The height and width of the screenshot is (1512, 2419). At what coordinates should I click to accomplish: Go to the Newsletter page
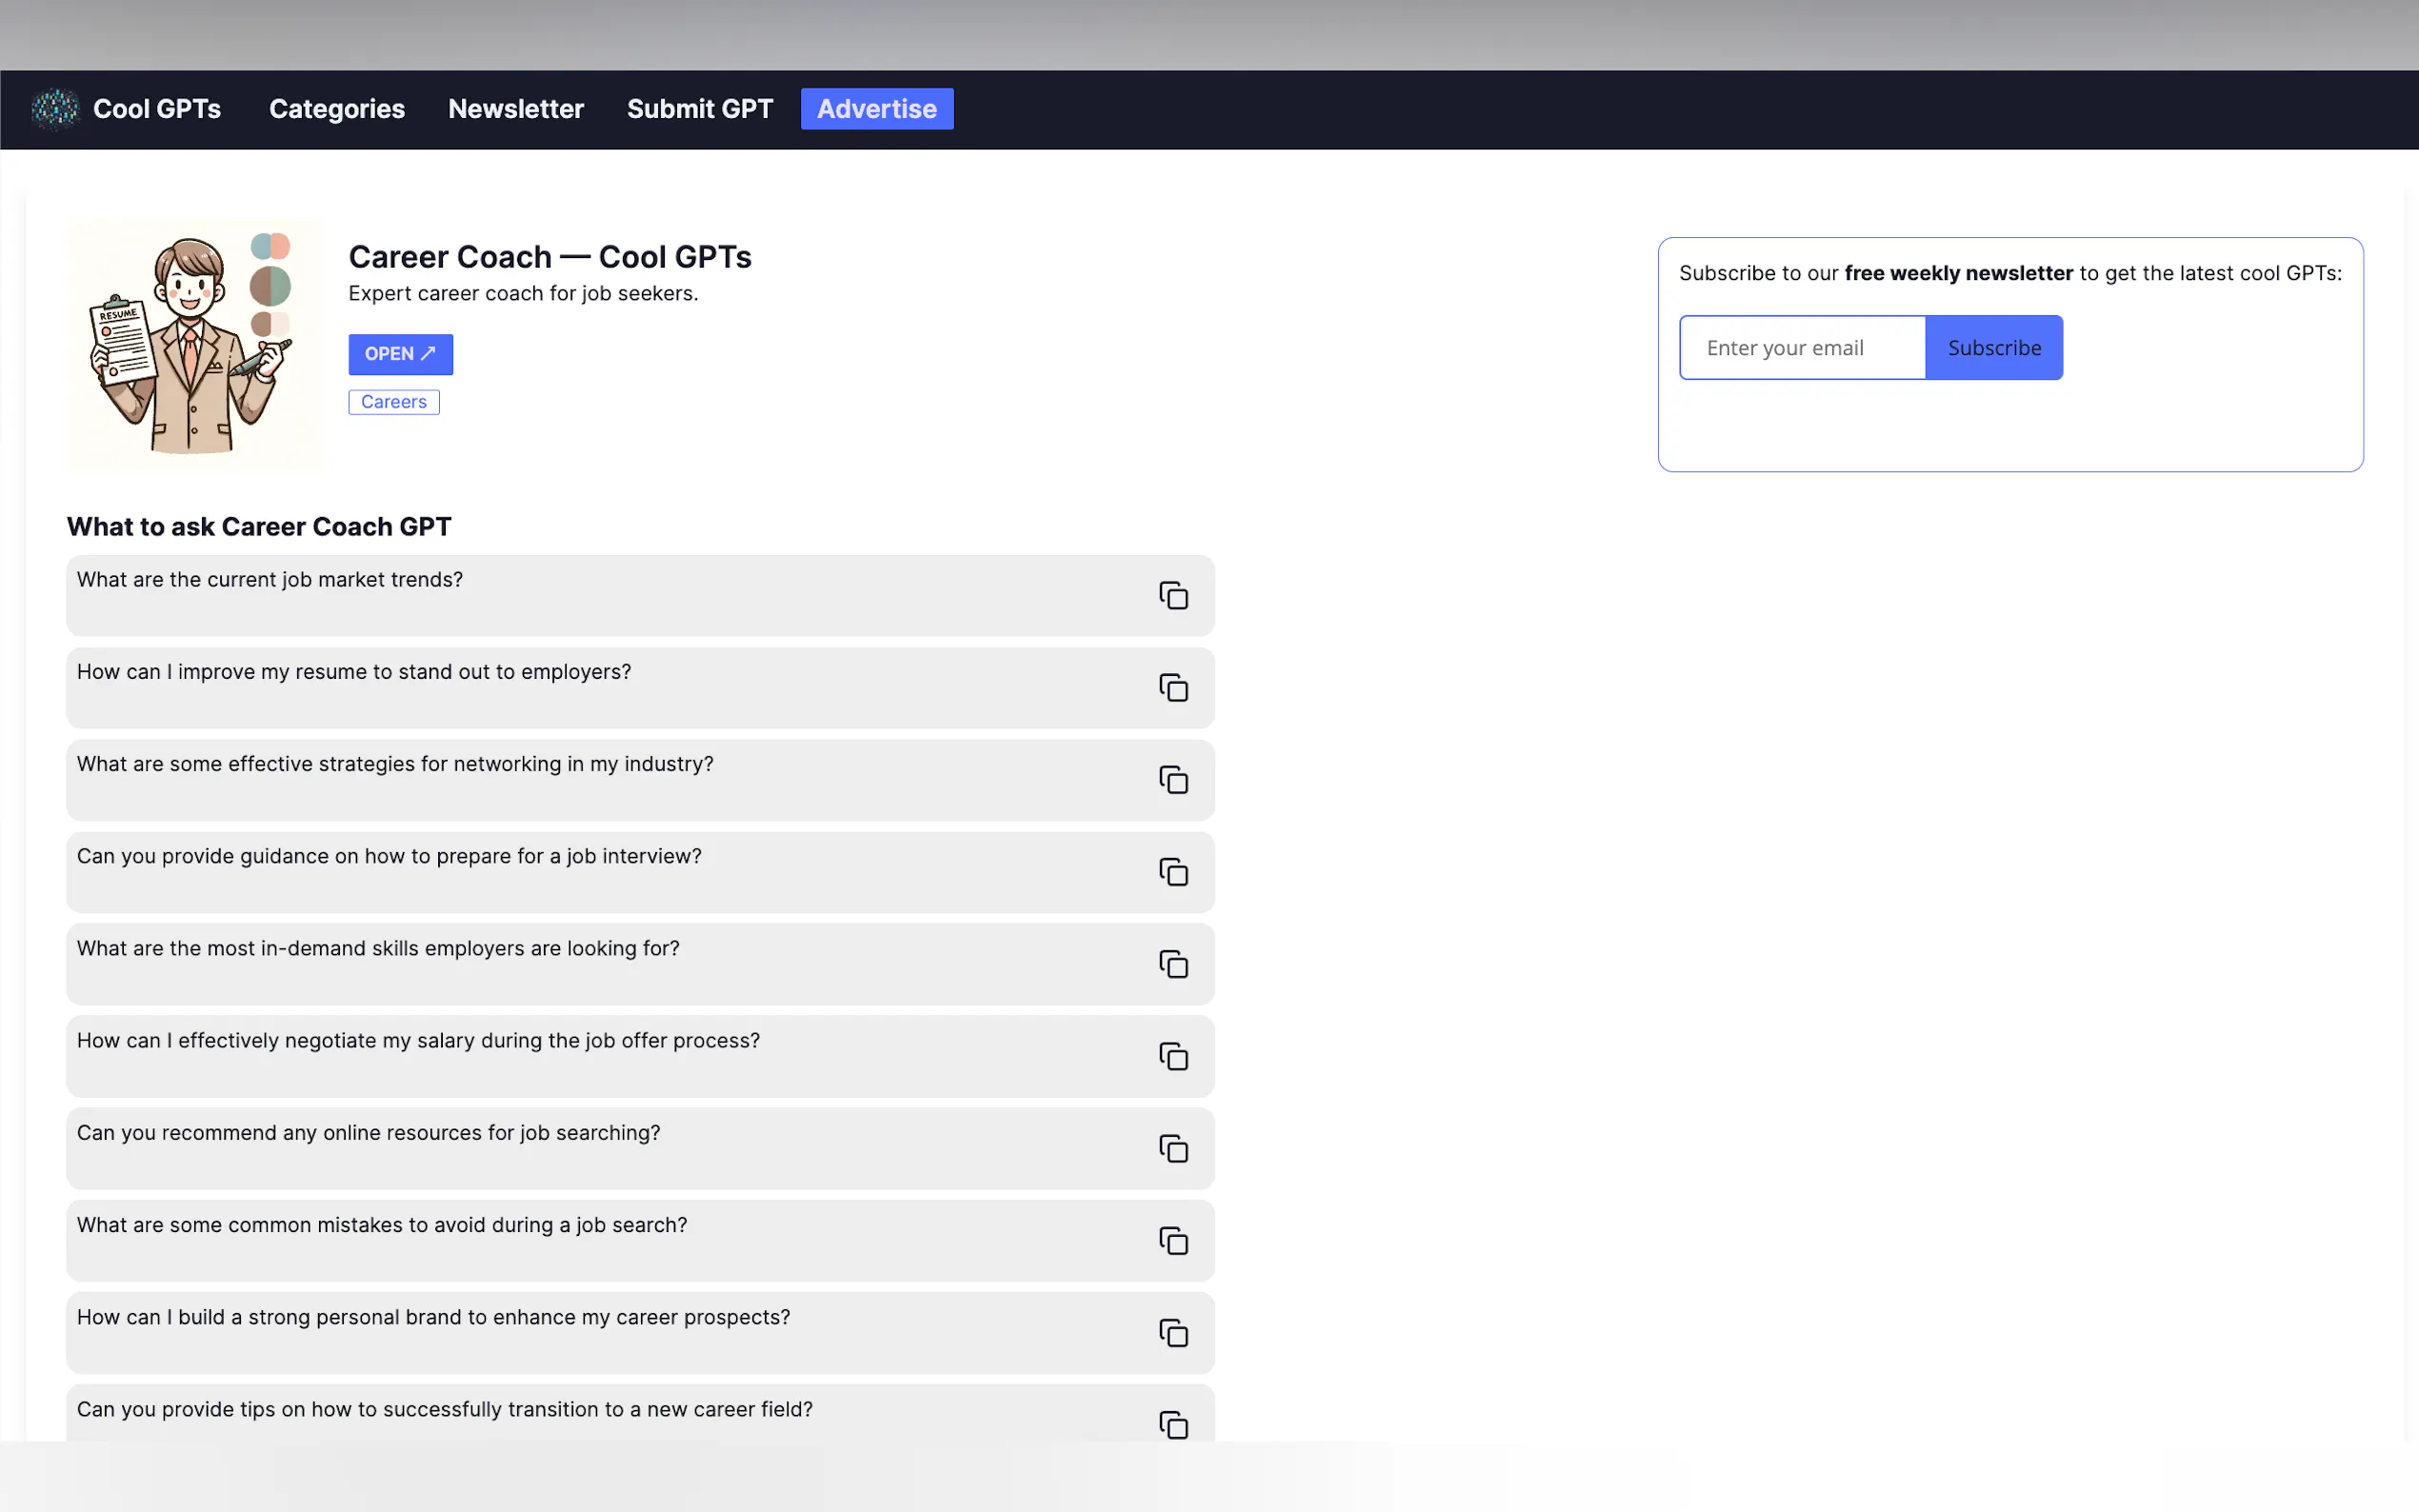(x=515, y=109)
